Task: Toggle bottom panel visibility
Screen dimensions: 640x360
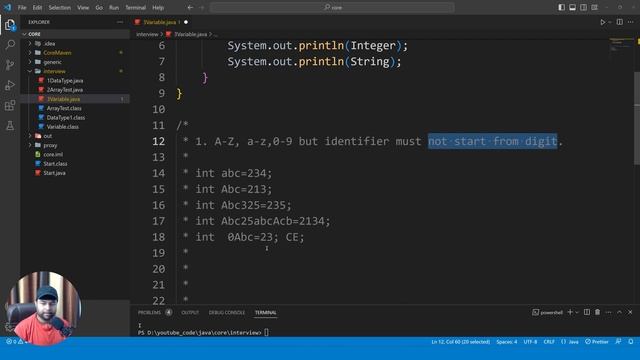Action: tap(573, 7)
